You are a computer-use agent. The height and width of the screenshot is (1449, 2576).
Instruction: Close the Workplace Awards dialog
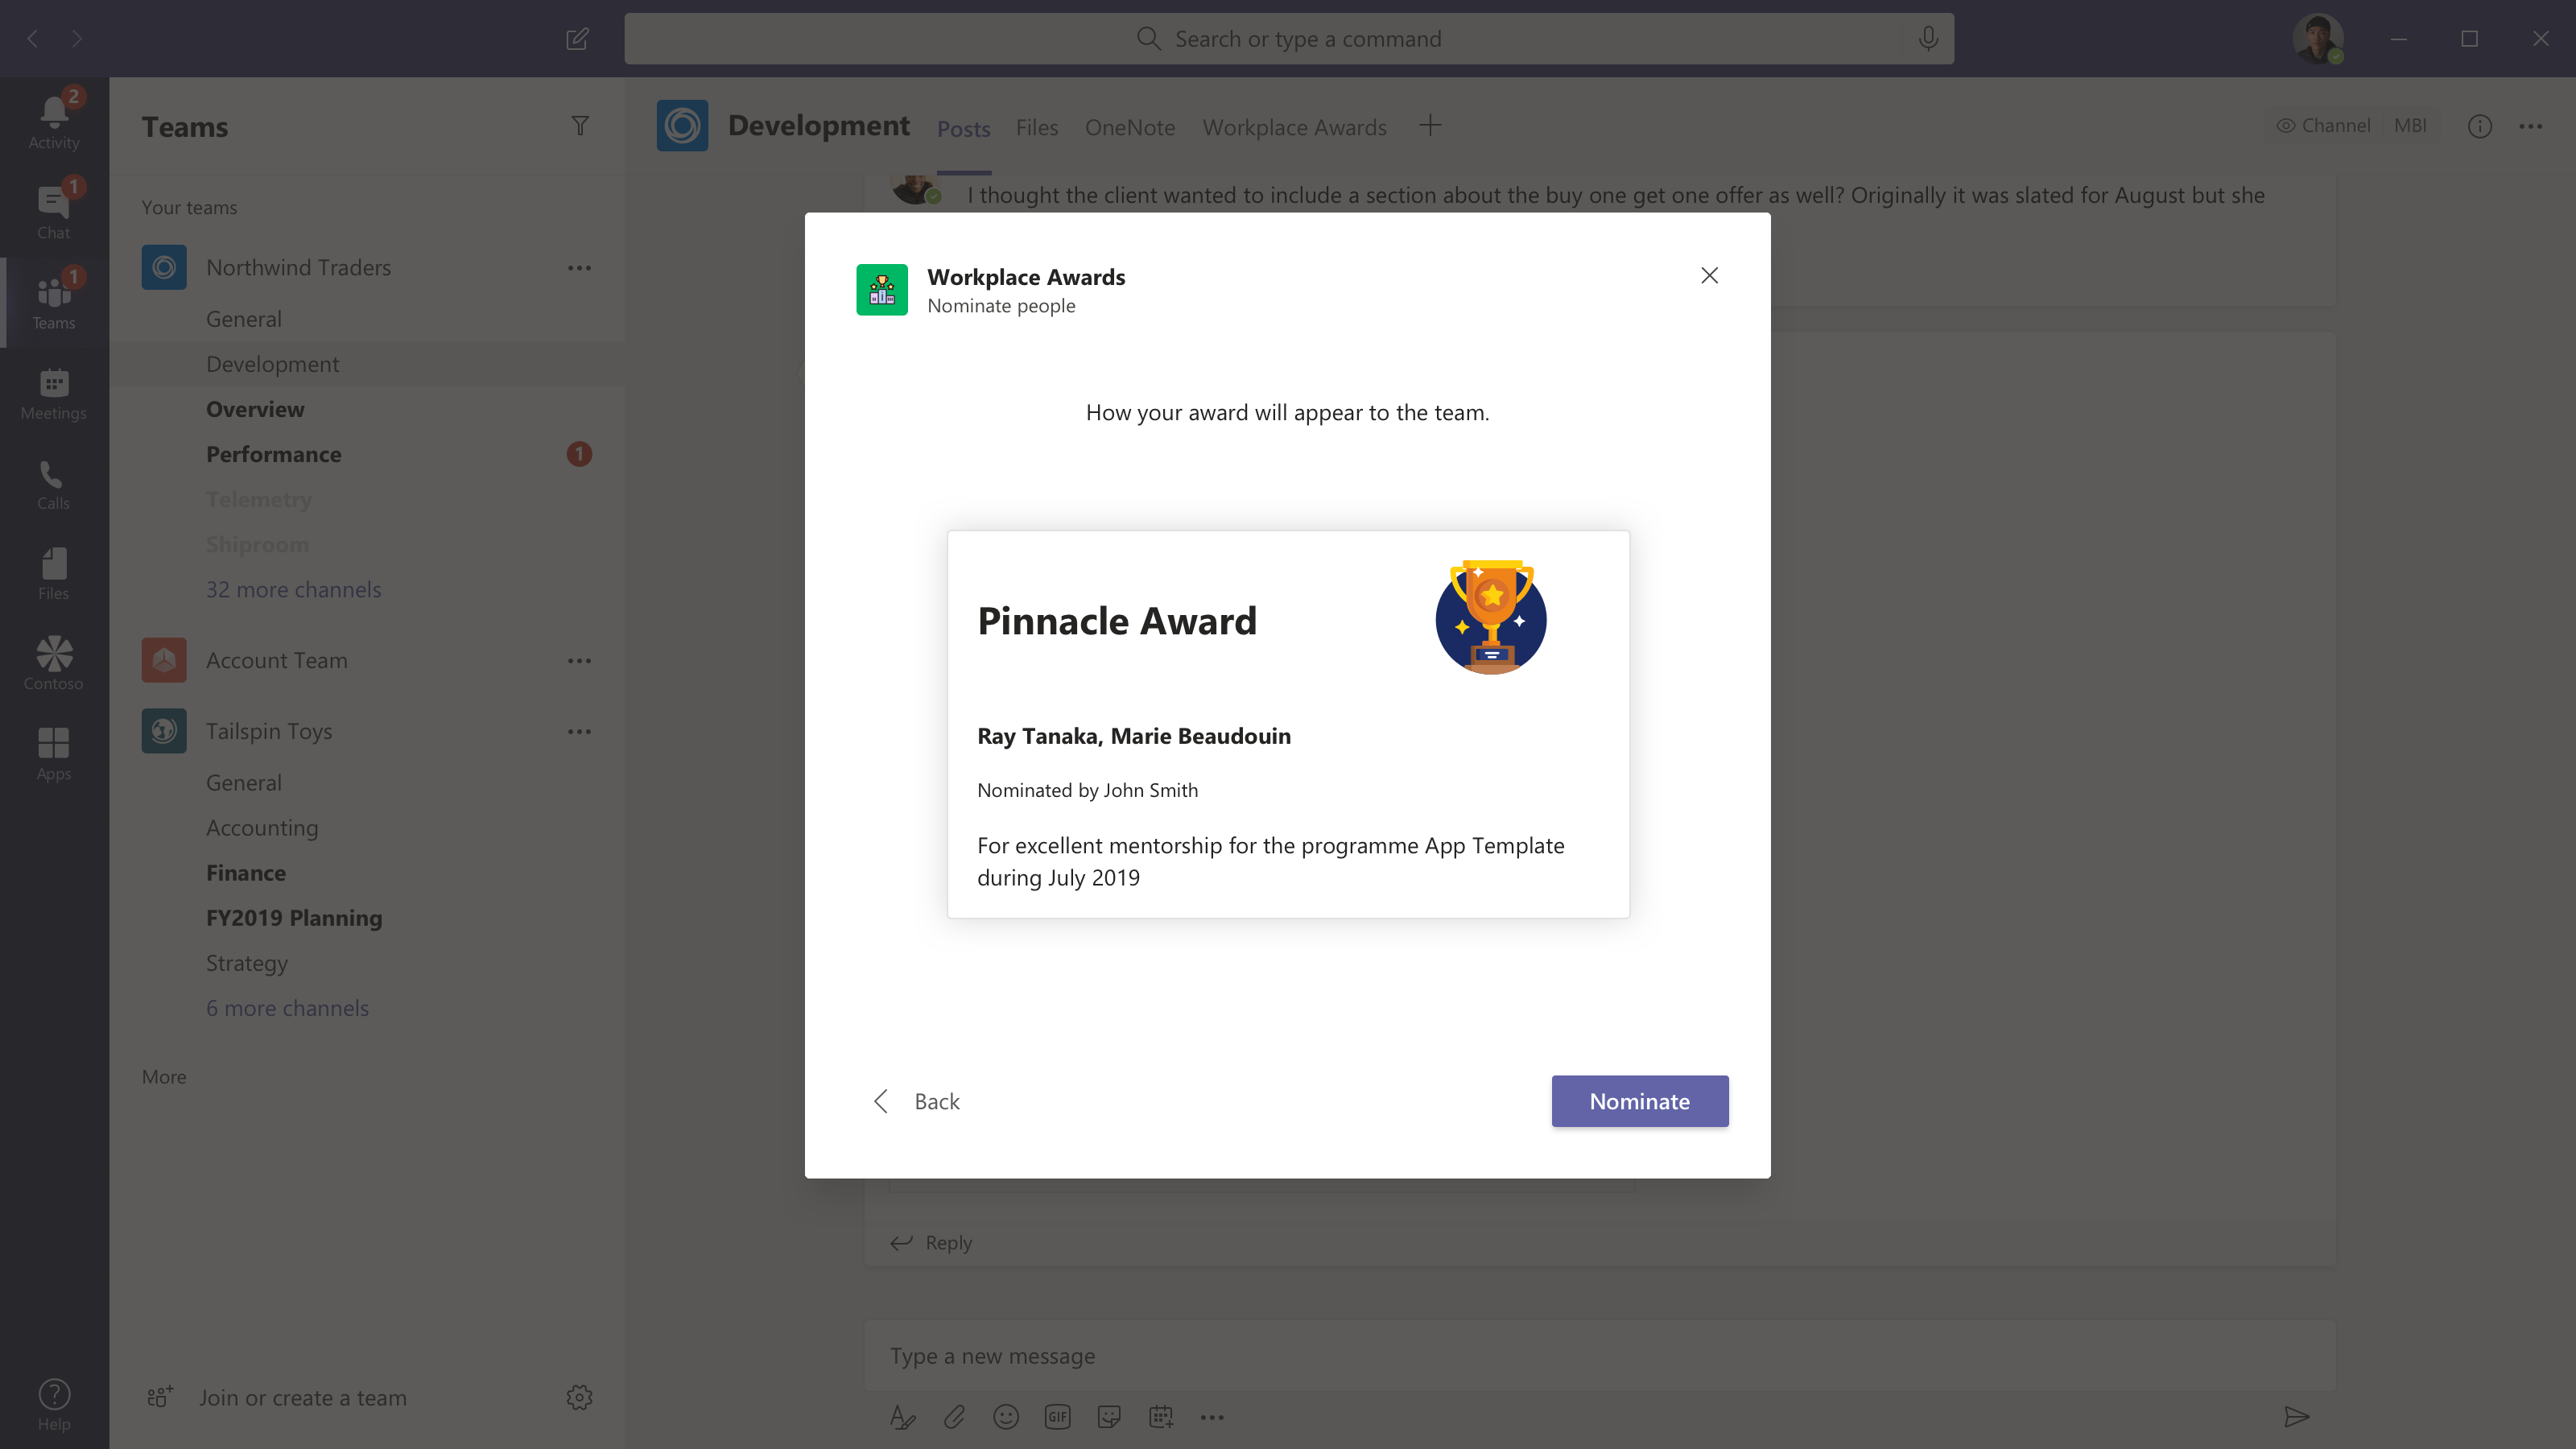(x=1709, y=275)
